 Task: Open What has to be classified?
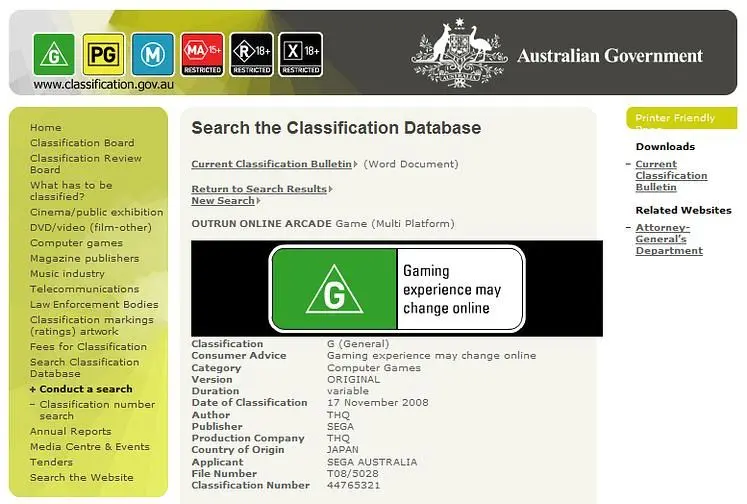(x=71, y=191)
